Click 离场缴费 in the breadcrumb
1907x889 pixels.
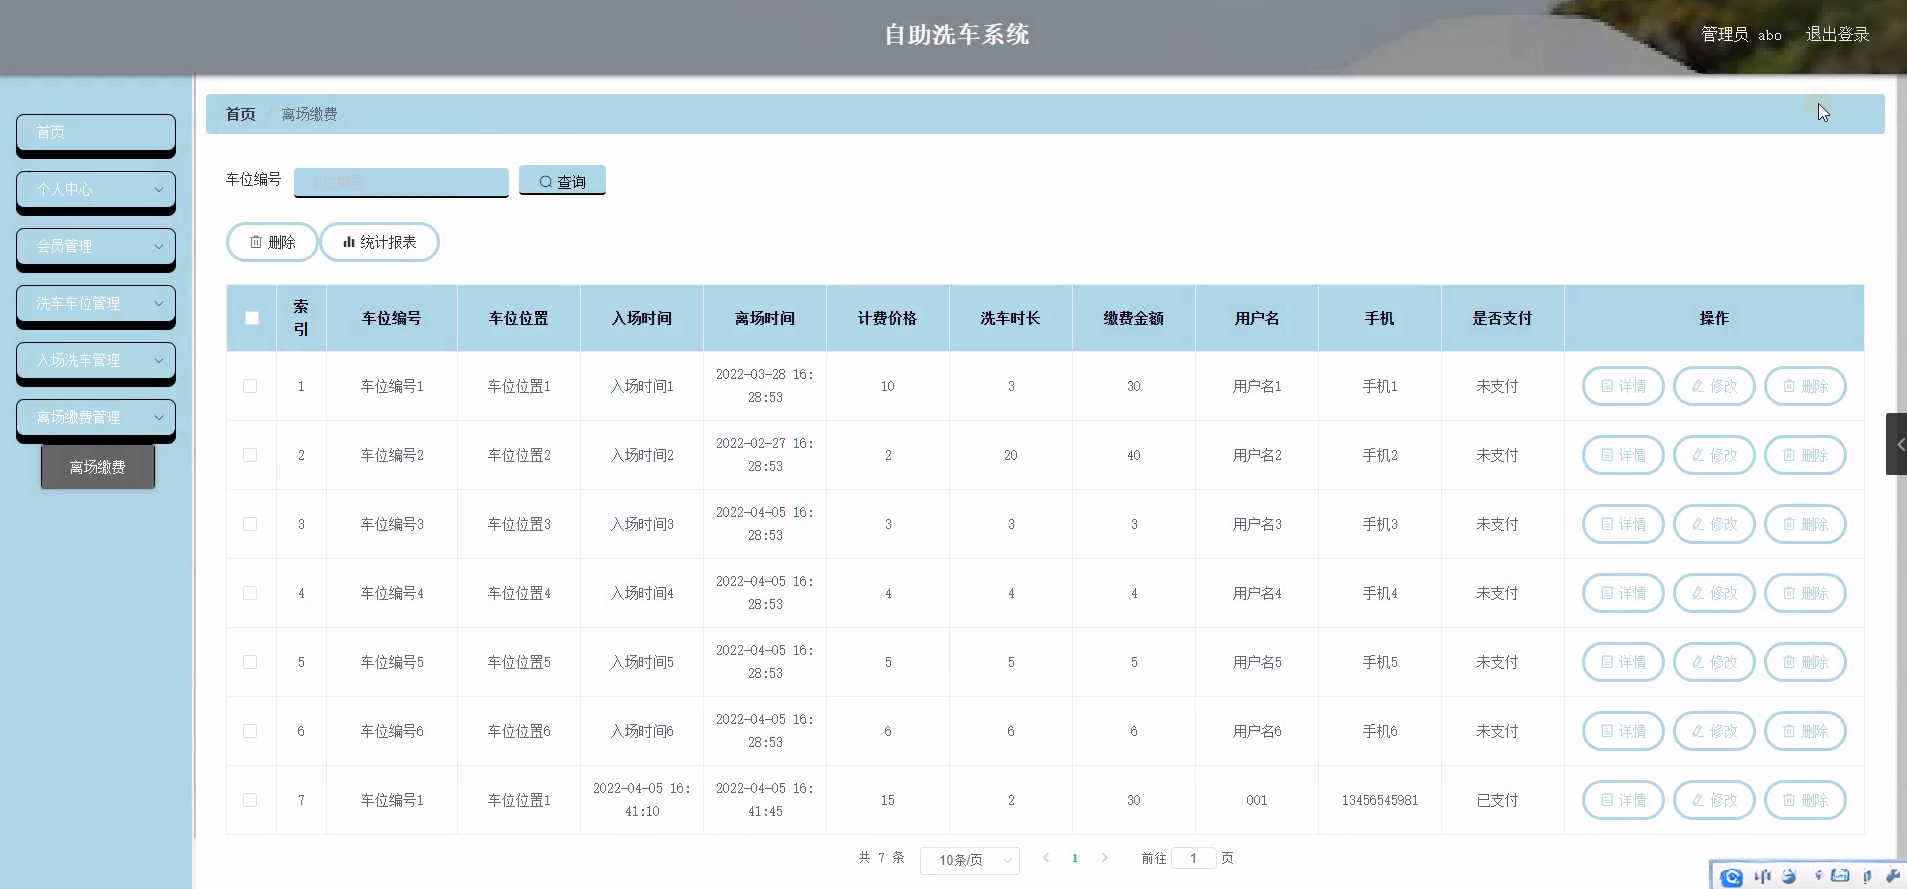point(309,114)
